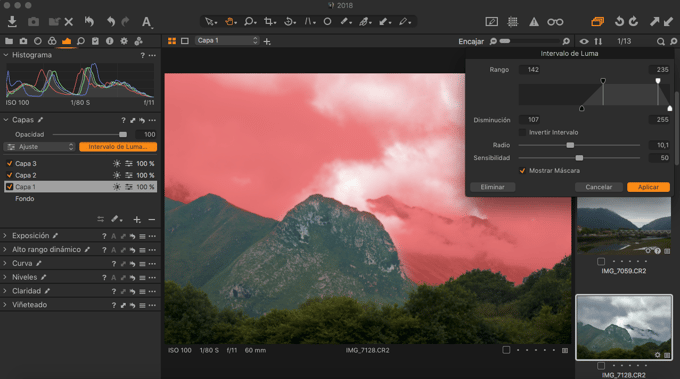Tick the select box under IMG_7059.CR2 thumbnail
The image size is (680, 379).
[x=601, y=261]
